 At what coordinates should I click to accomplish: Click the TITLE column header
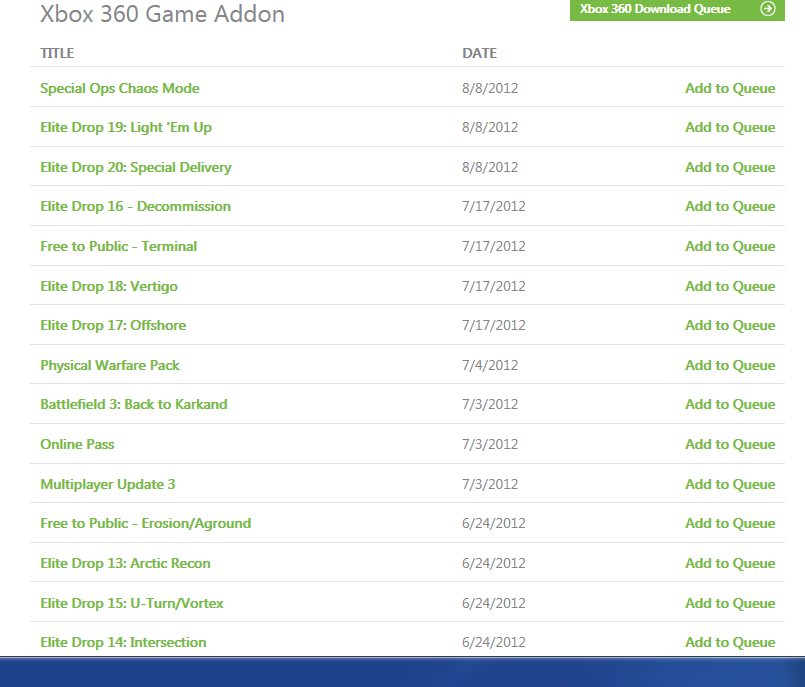(x=57, y=53)
